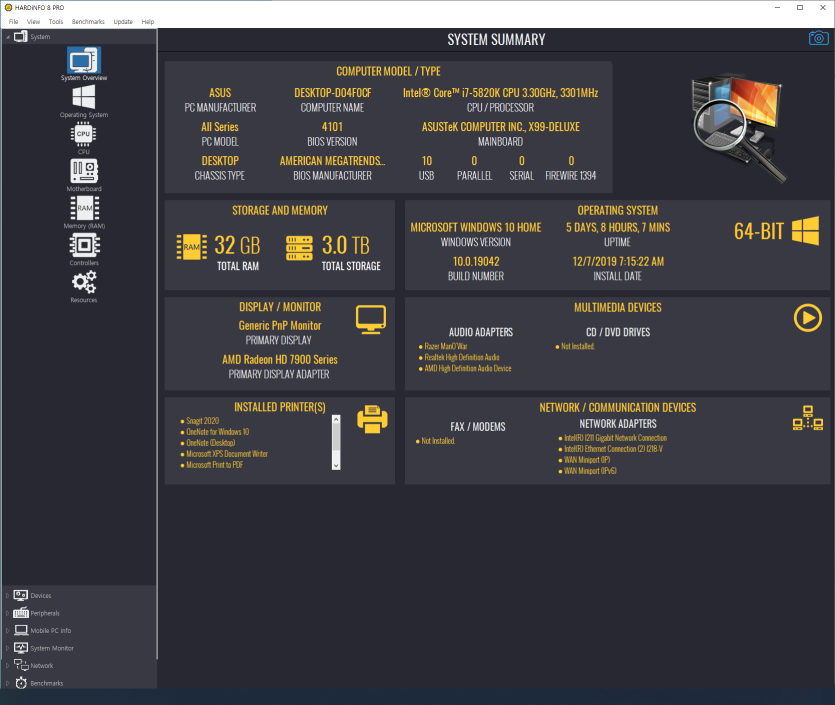Image resolution: width=835 pixels, height=705 pixels.
Task: Click the Microsoft Windows 10 Home text
Action: pyautogui.click(x=476, y=227)
